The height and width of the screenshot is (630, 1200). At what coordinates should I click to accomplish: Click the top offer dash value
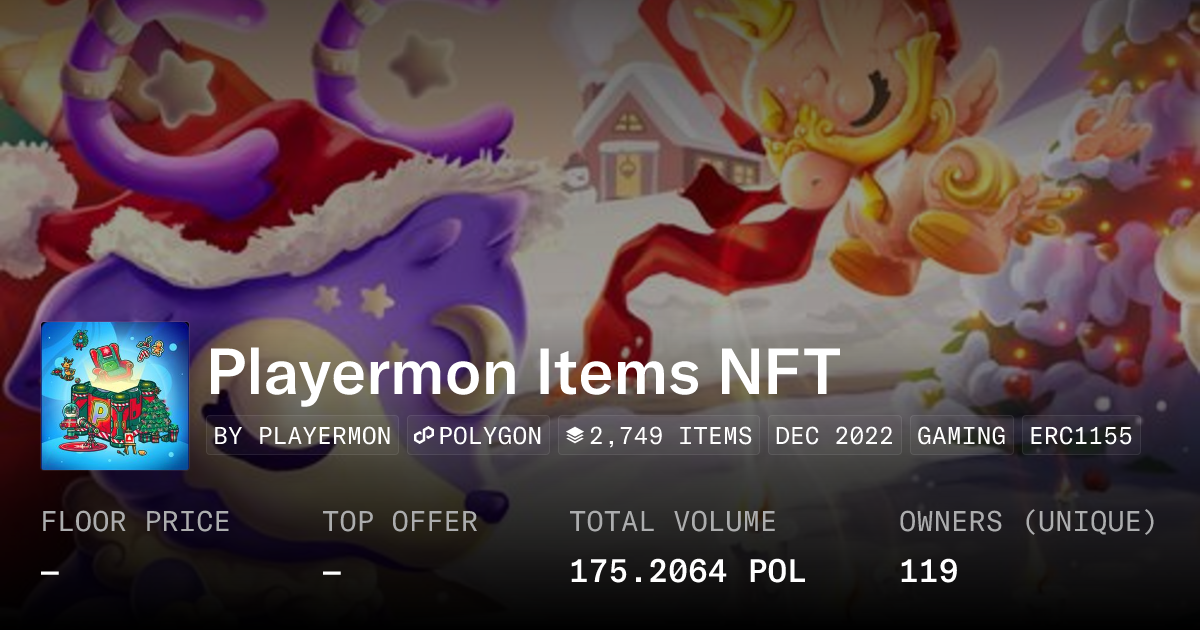(332, 572)
